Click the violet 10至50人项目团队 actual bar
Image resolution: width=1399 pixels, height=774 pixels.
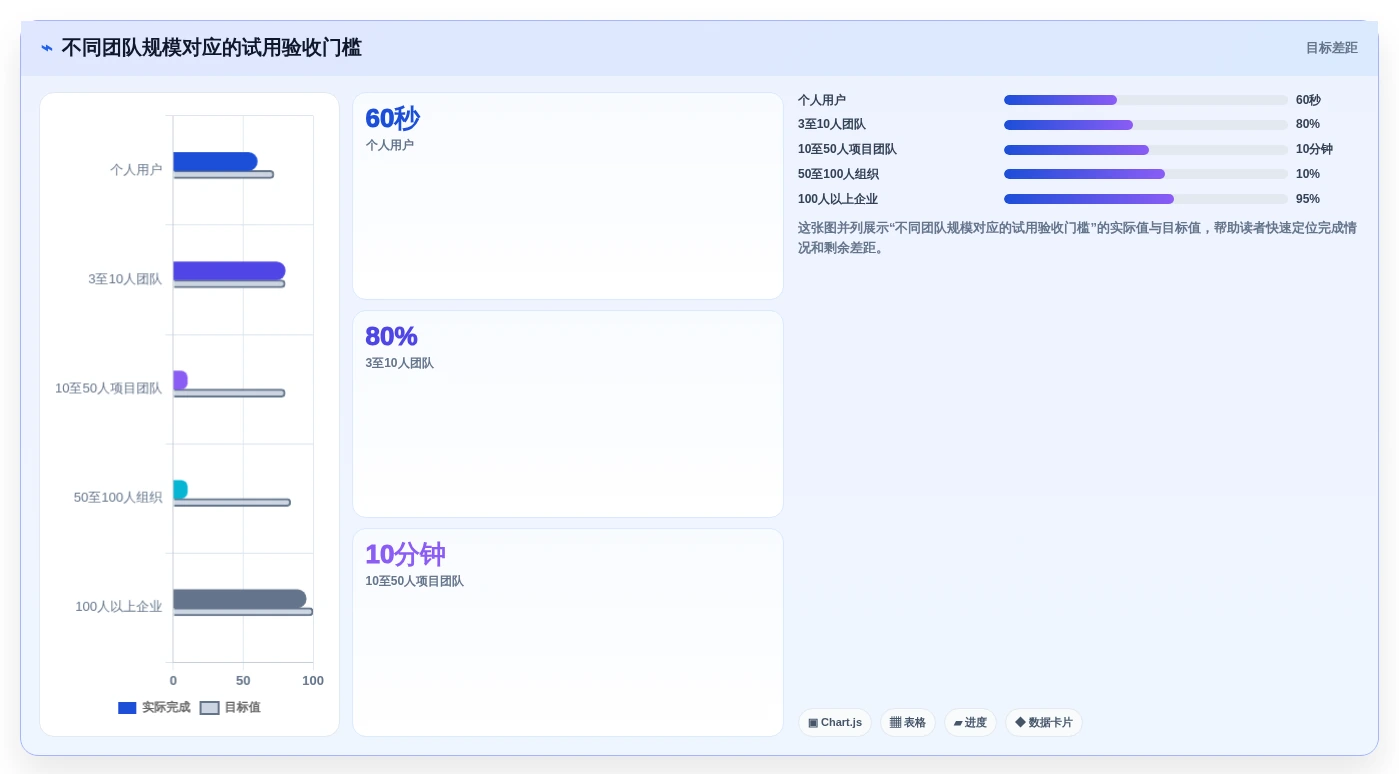click(x=180, y=380)
